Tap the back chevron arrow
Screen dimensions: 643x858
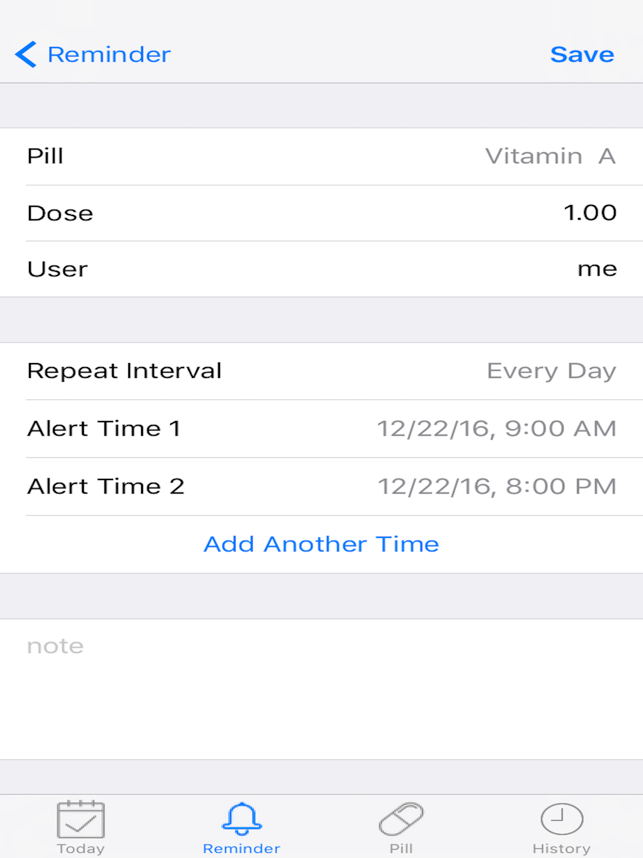[25, 54]
